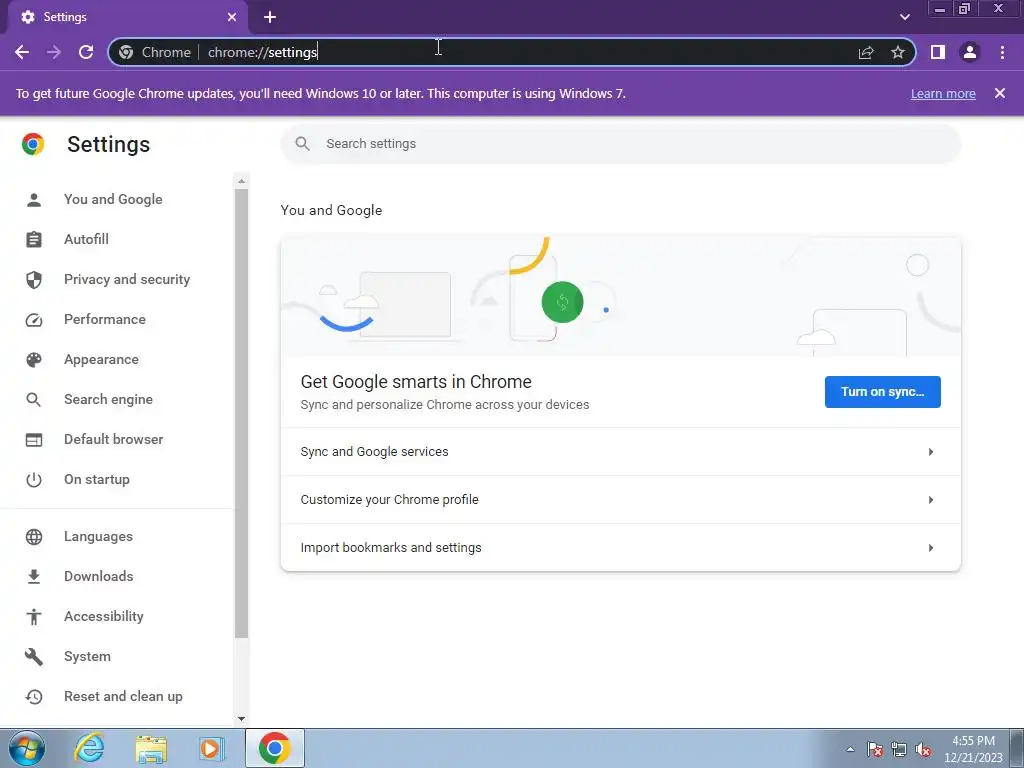This screenshot has height=768, width=1024.
Task: Launch Internet Explorer from taskbar
Action: pos(89,748)
